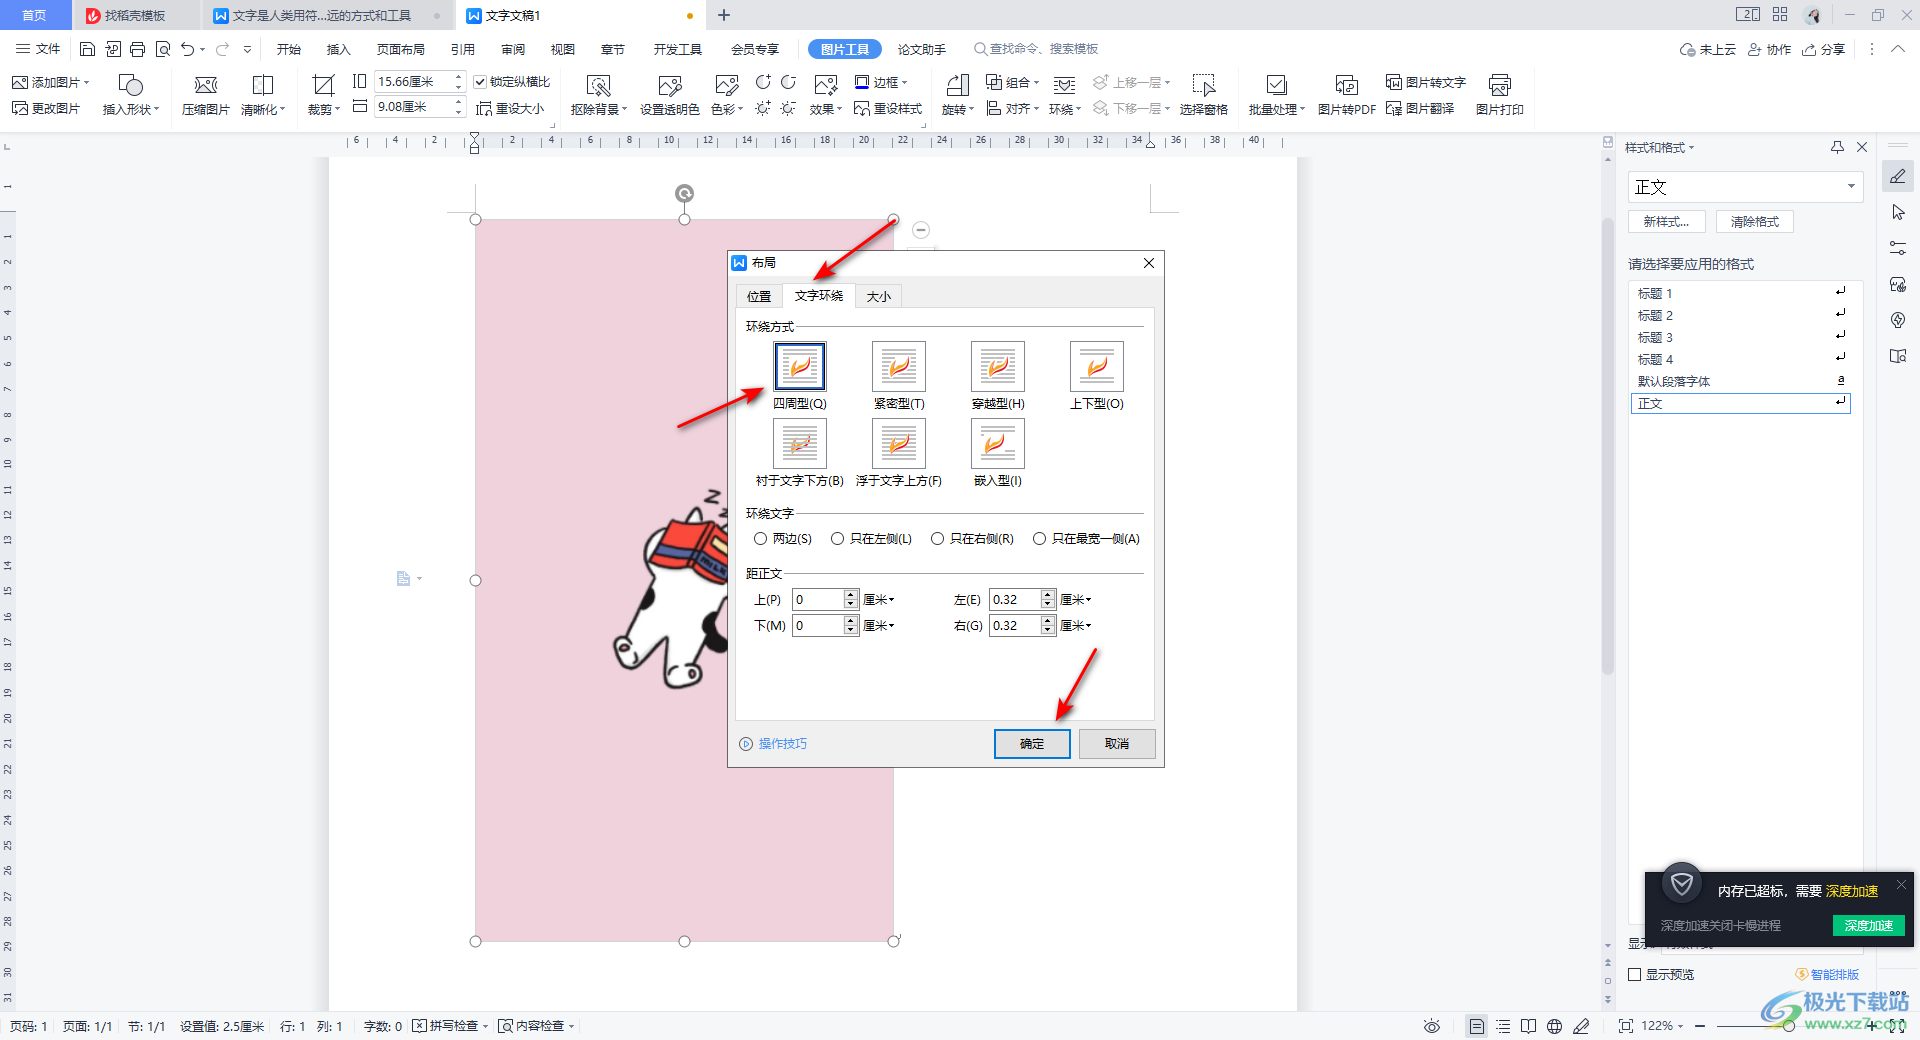This screenshot has width=1920, height=1040.
Task: Select the 浮于文字上方 wrap style icon
Action: tap(898, 443)
